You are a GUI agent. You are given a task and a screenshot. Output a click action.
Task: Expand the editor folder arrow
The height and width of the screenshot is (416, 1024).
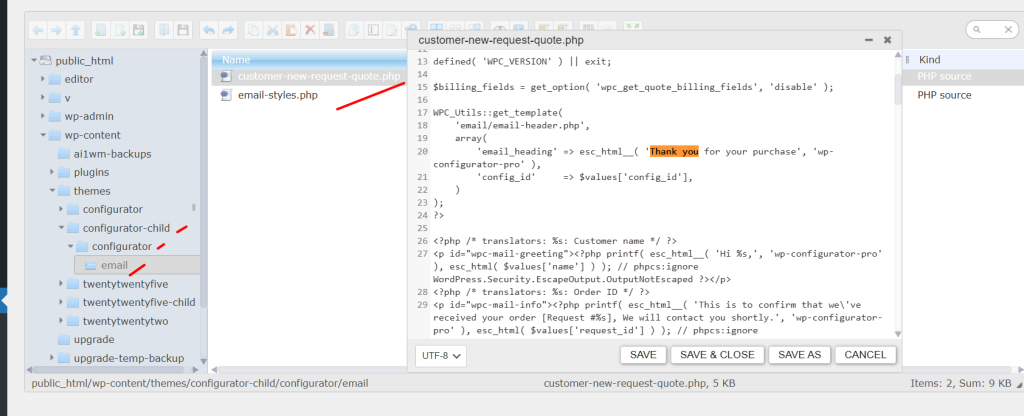[43, 79]
